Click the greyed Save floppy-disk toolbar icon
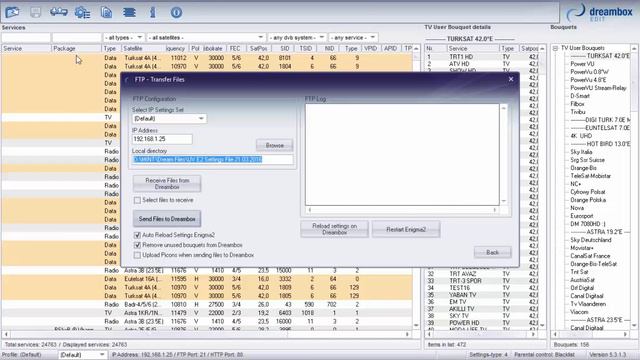This screenshot has height=360, width=640. [x=36, y=12]
